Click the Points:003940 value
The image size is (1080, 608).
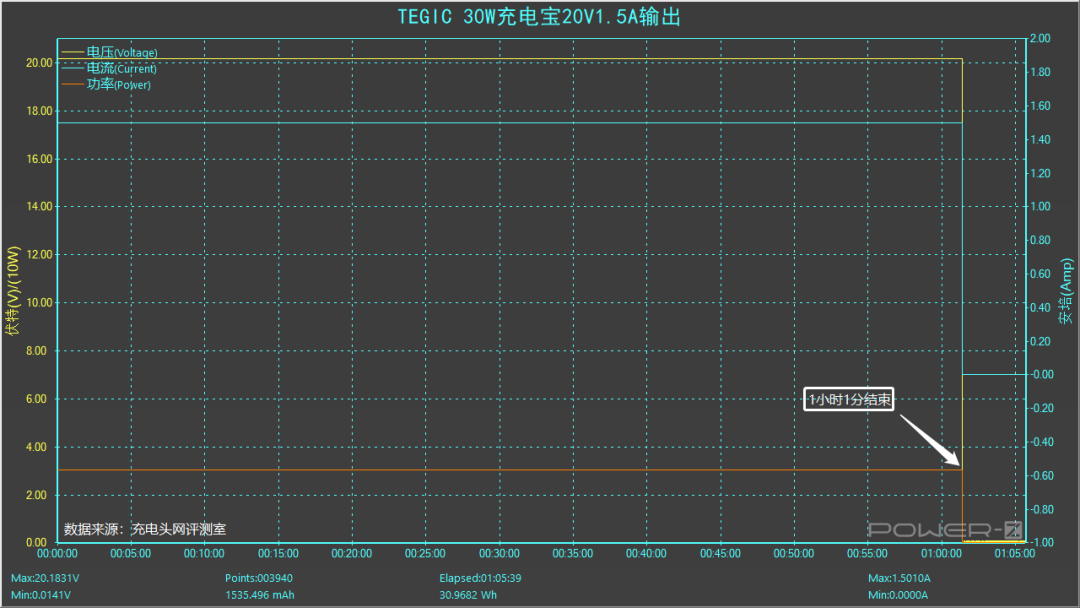click(x=259, y=578)
